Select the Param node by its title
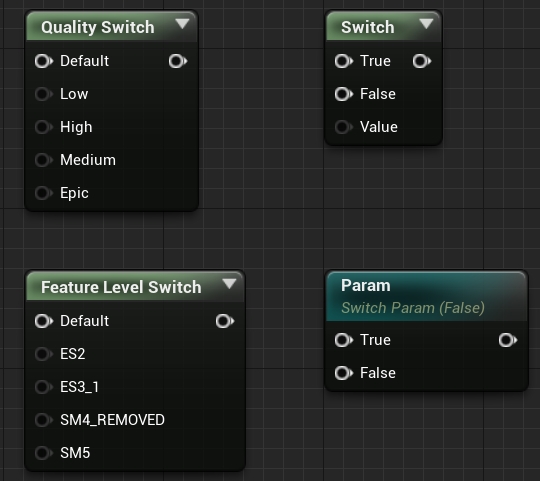 366,285
